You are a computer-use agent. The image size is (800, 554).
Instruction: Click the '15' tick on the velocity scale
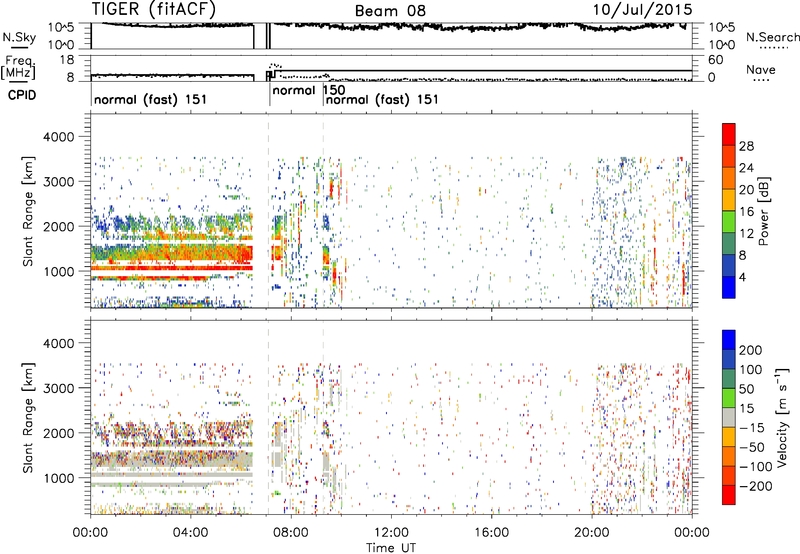746,409
